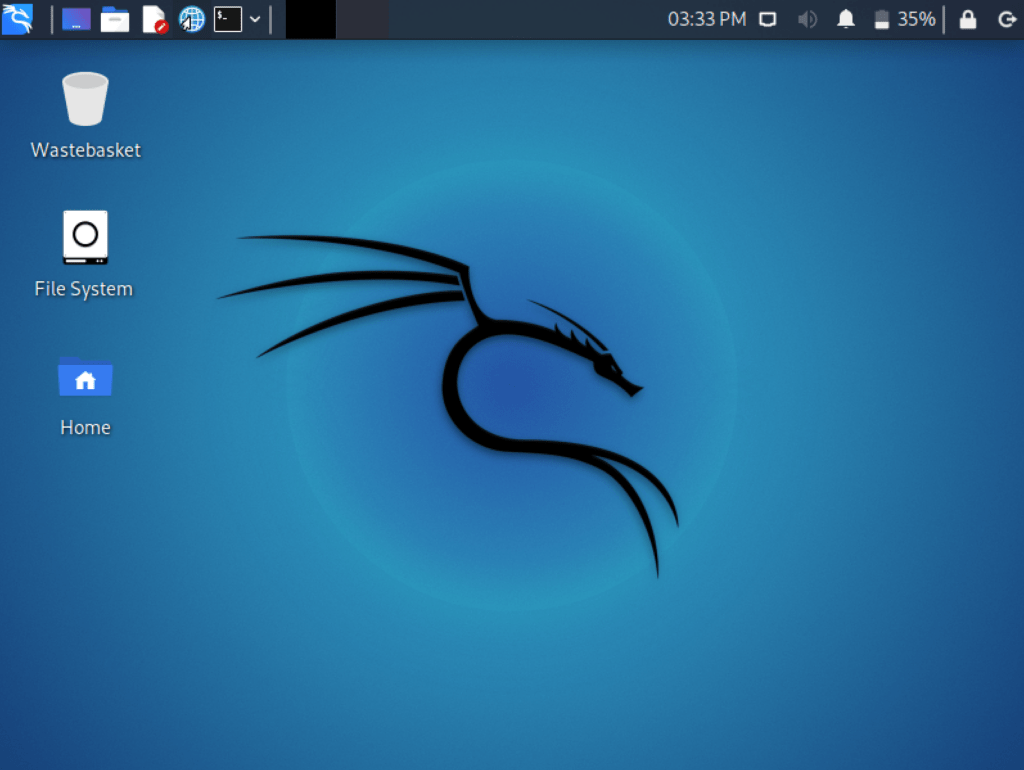Screen dimensions: 1024x770
Task: Open the terminal emulator from the panel
Action: pyautogui.click(x=228, y=19)
